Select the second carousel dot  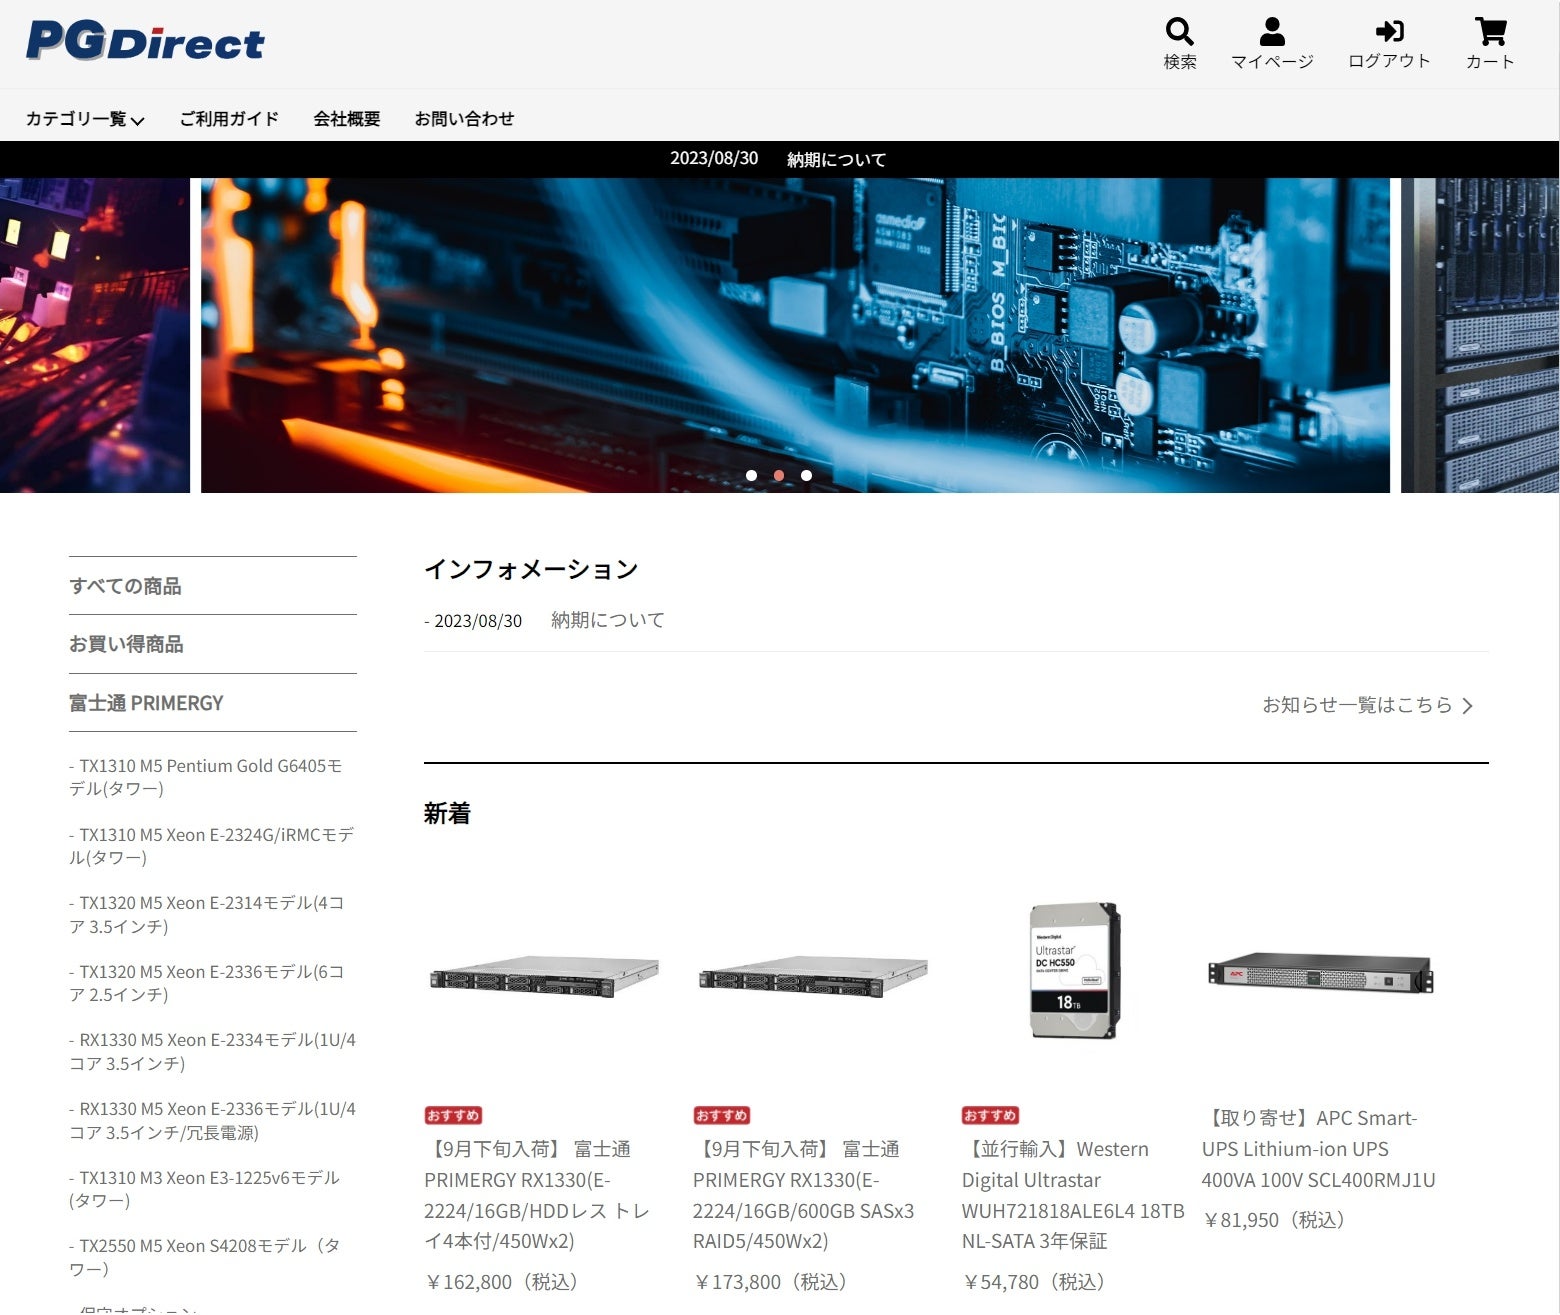click(x=778, y=475)
